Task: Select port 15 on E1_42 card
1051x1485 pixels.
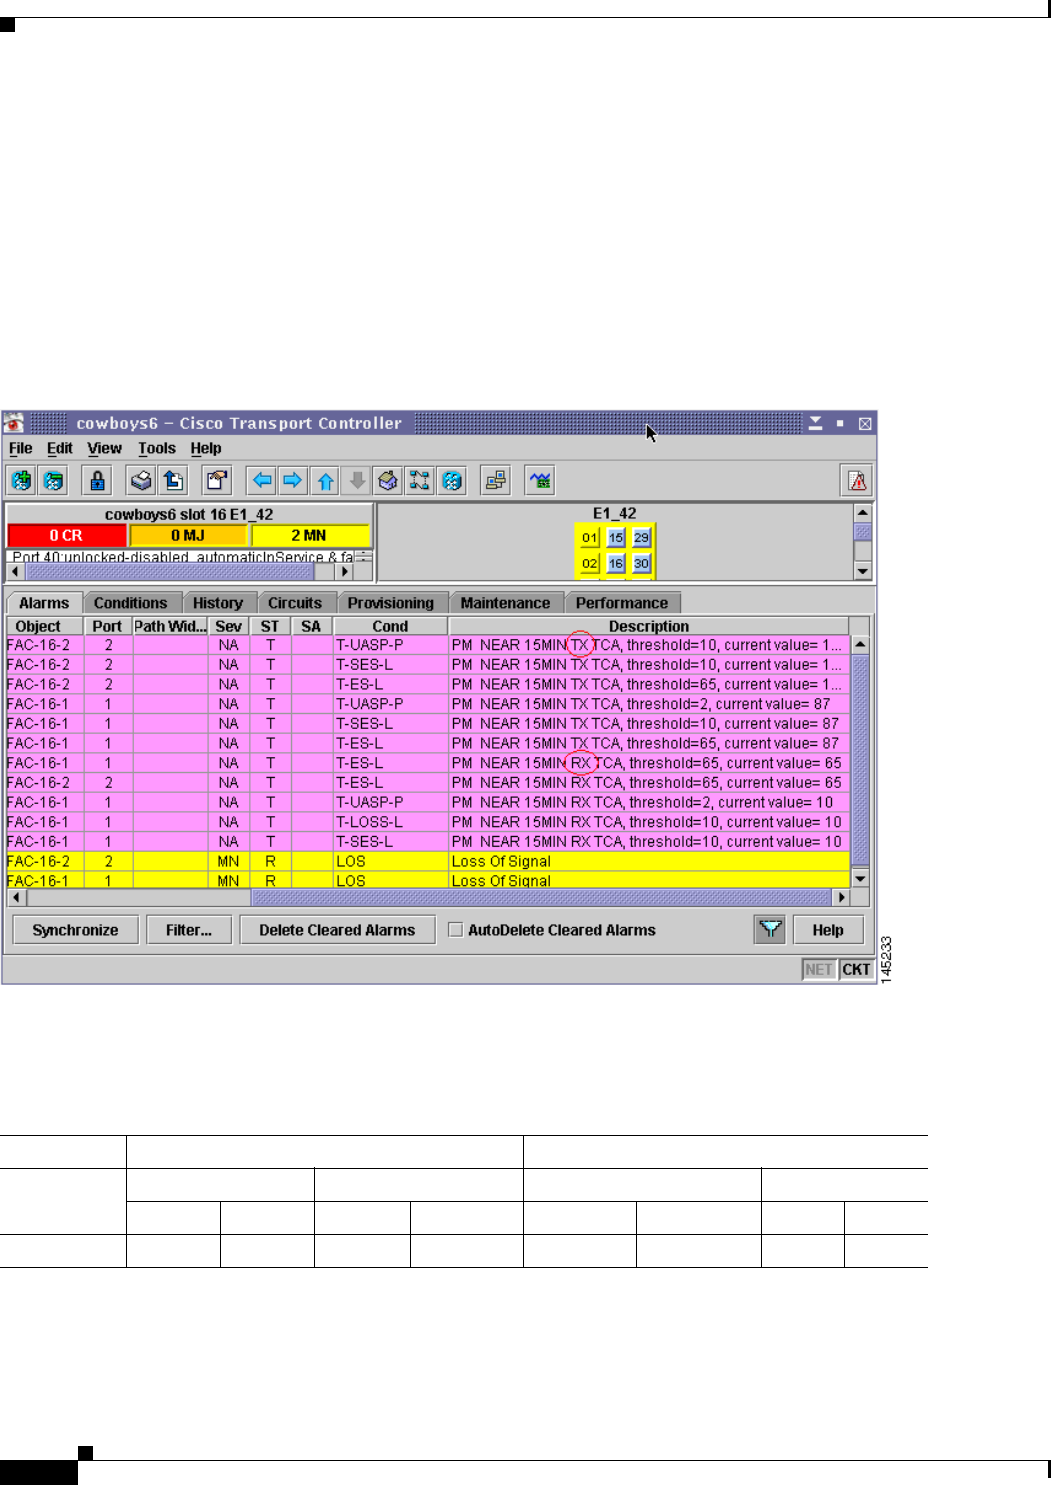Action: tap(615, 538)
